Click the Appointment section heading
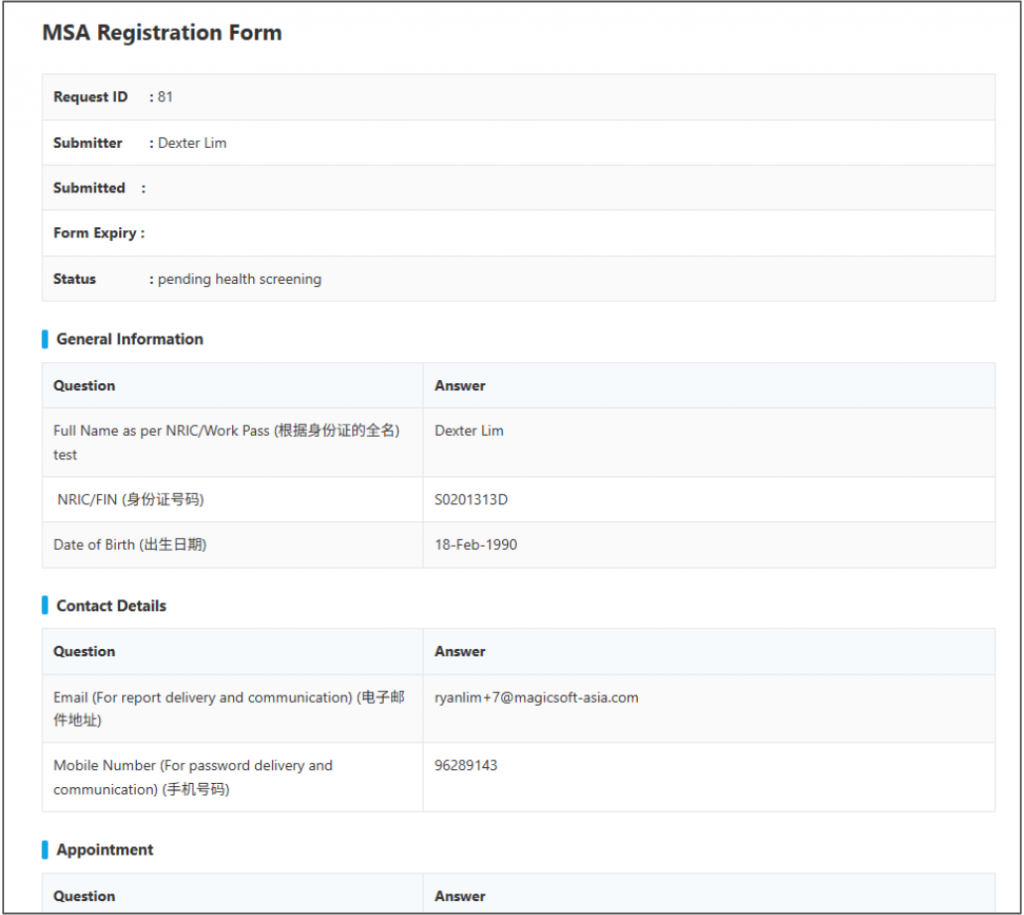 pos(105,850)
